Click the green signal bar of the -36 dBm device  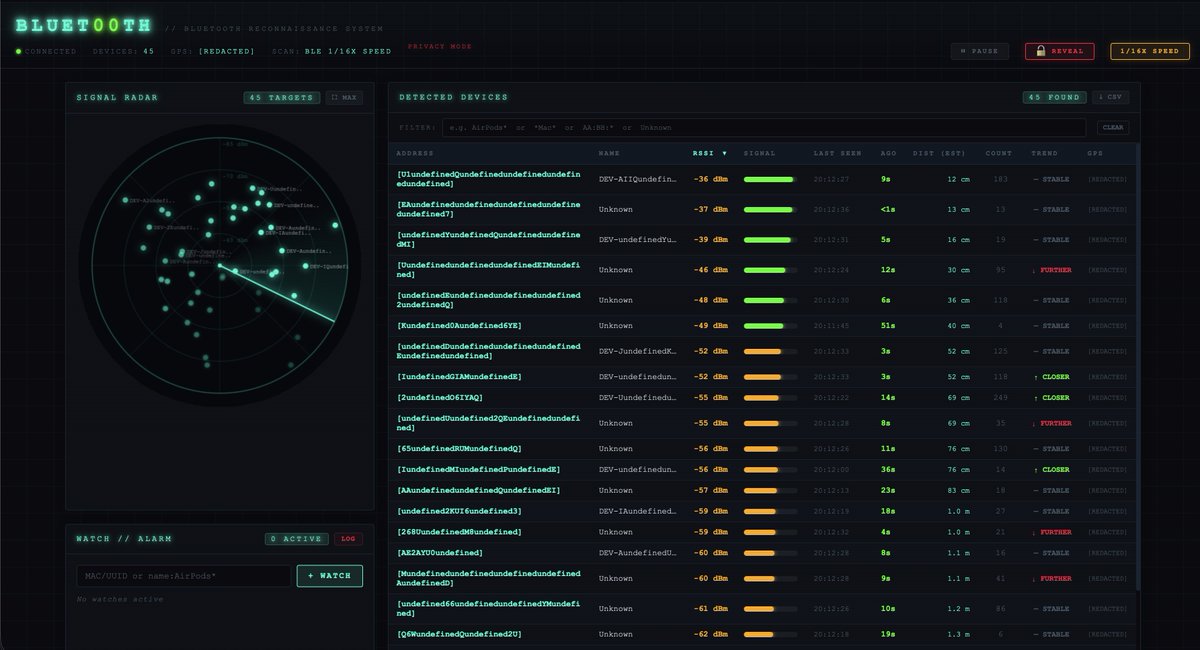(x=770, y=181)
